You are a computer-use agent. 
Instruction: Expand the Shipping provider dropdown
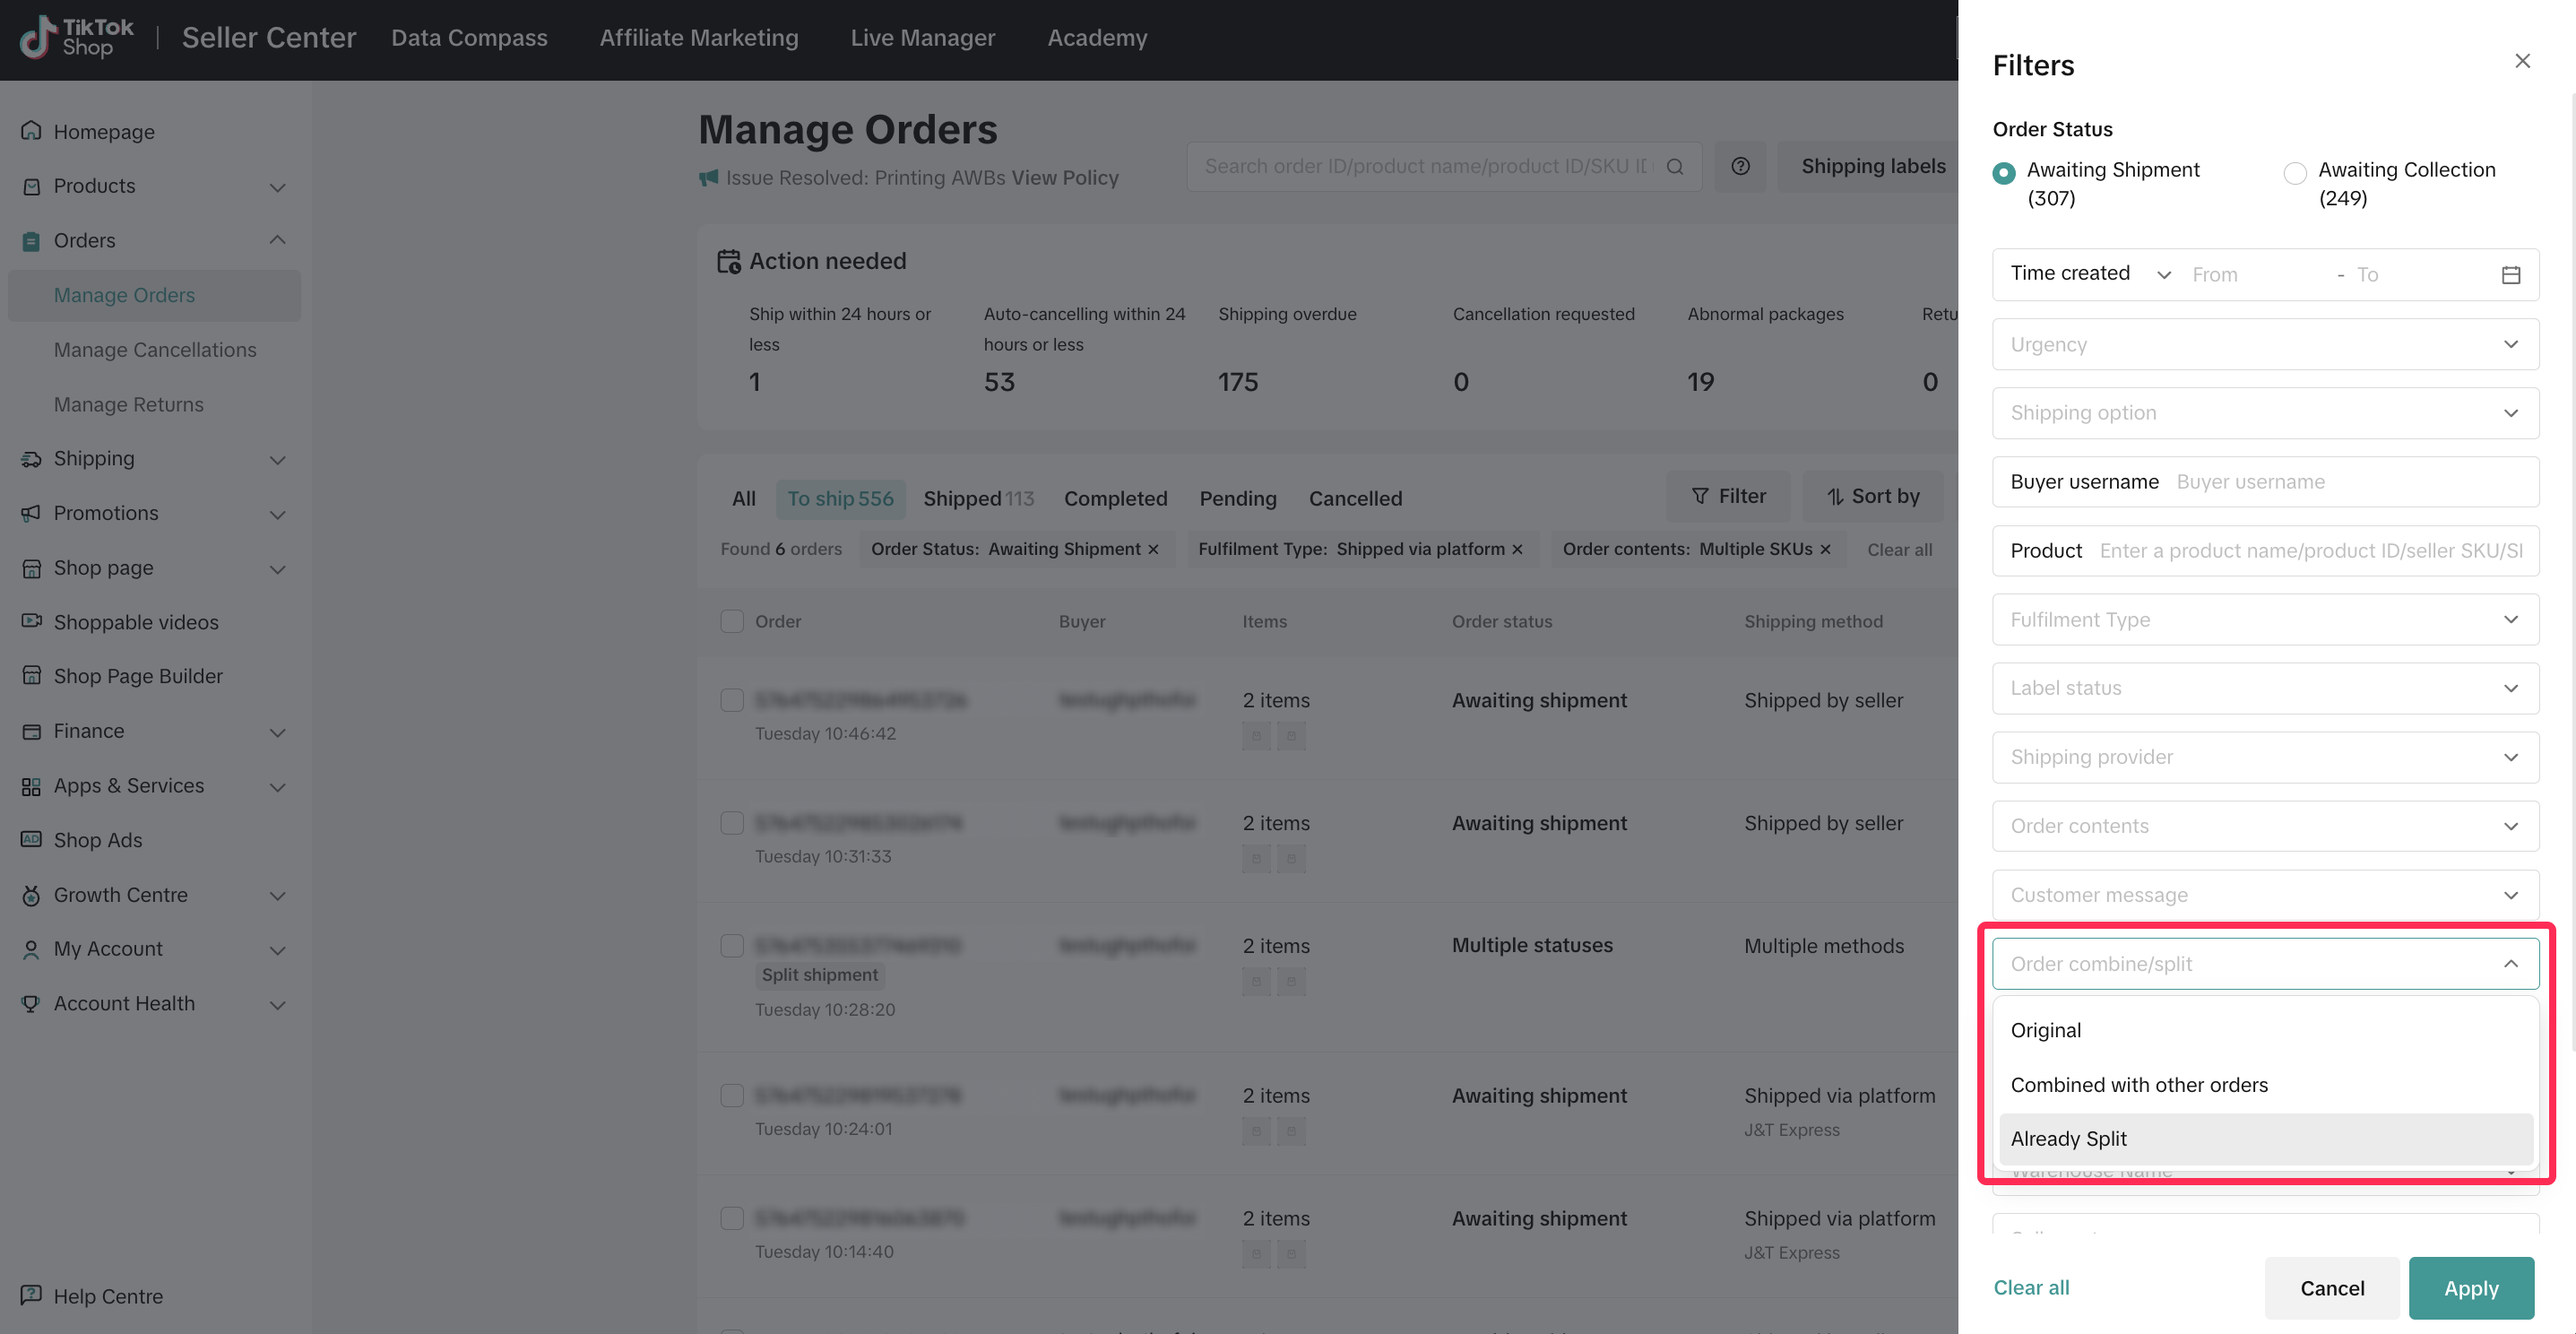(2265, 757)
